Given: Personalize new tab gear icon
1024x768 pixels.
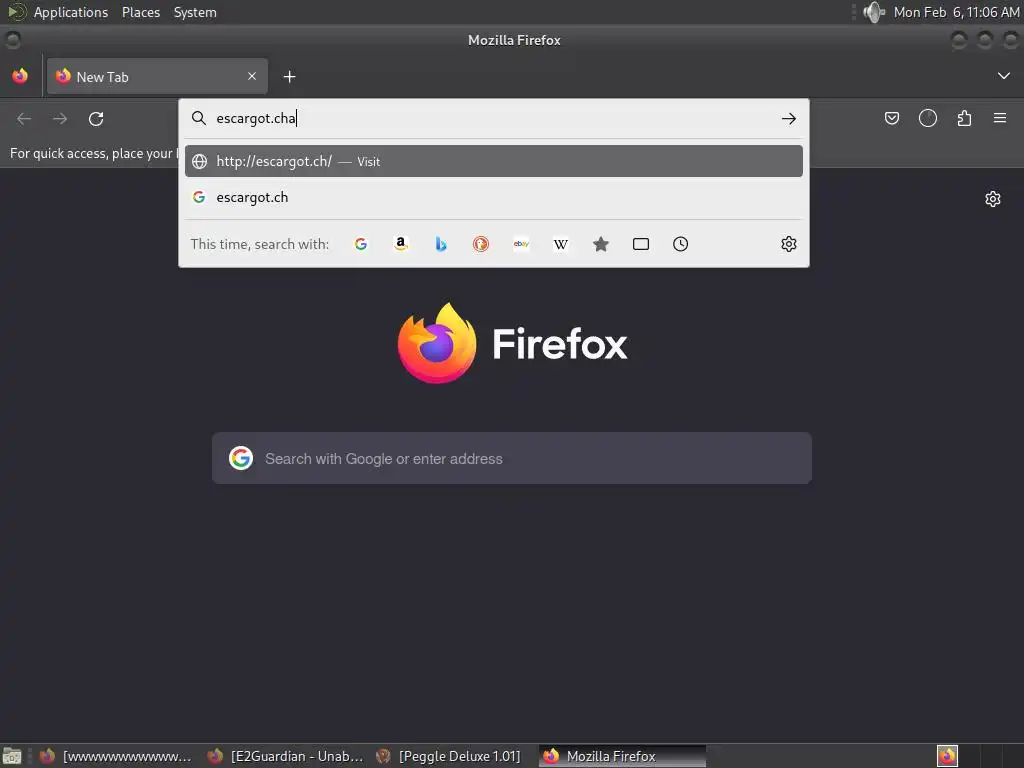Looking at the screenshot, I should pyautogui.click(x=993, y=199).
